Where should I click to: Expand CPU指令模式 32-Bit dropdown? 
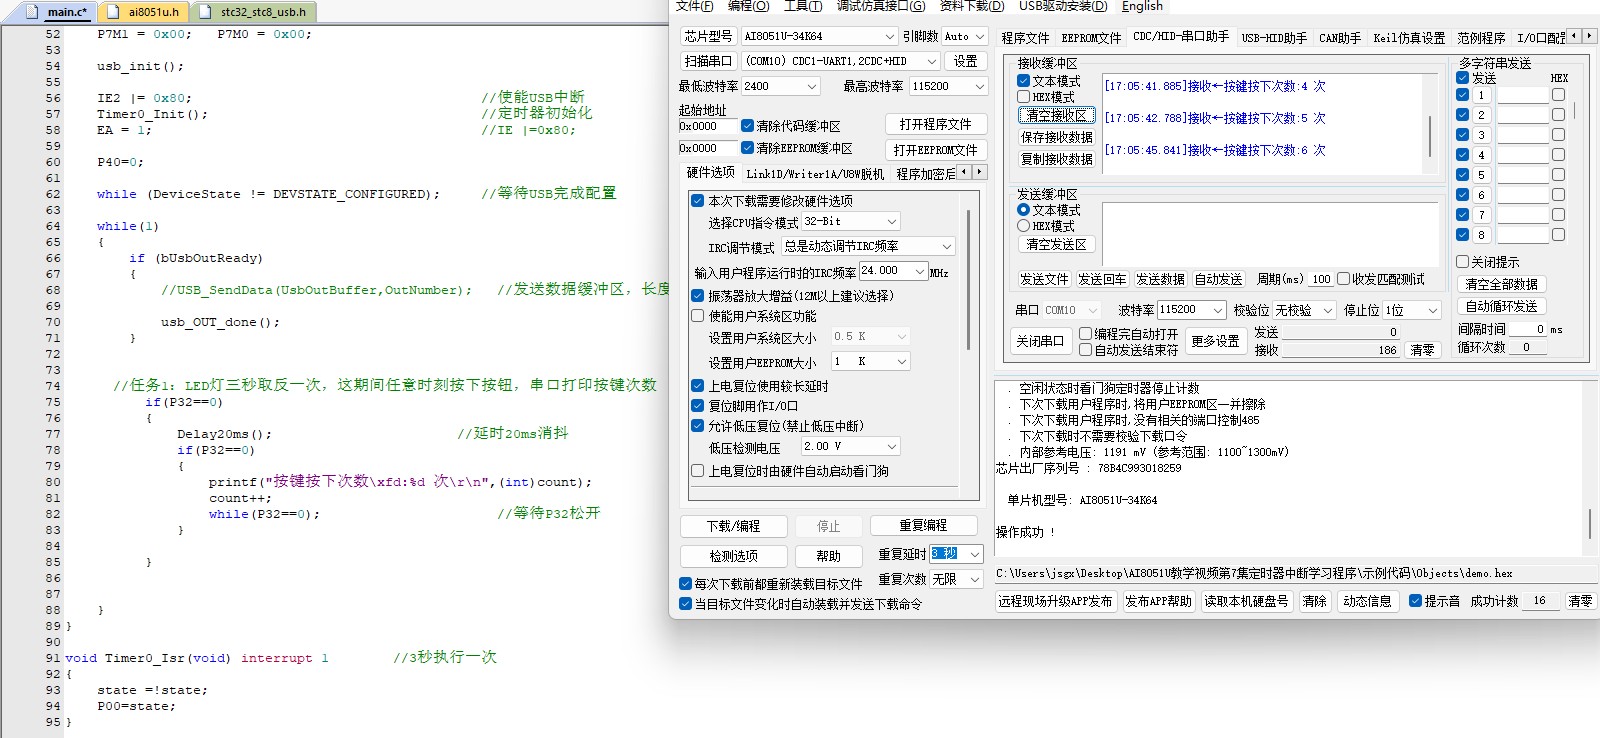click(x=891, y=221)
